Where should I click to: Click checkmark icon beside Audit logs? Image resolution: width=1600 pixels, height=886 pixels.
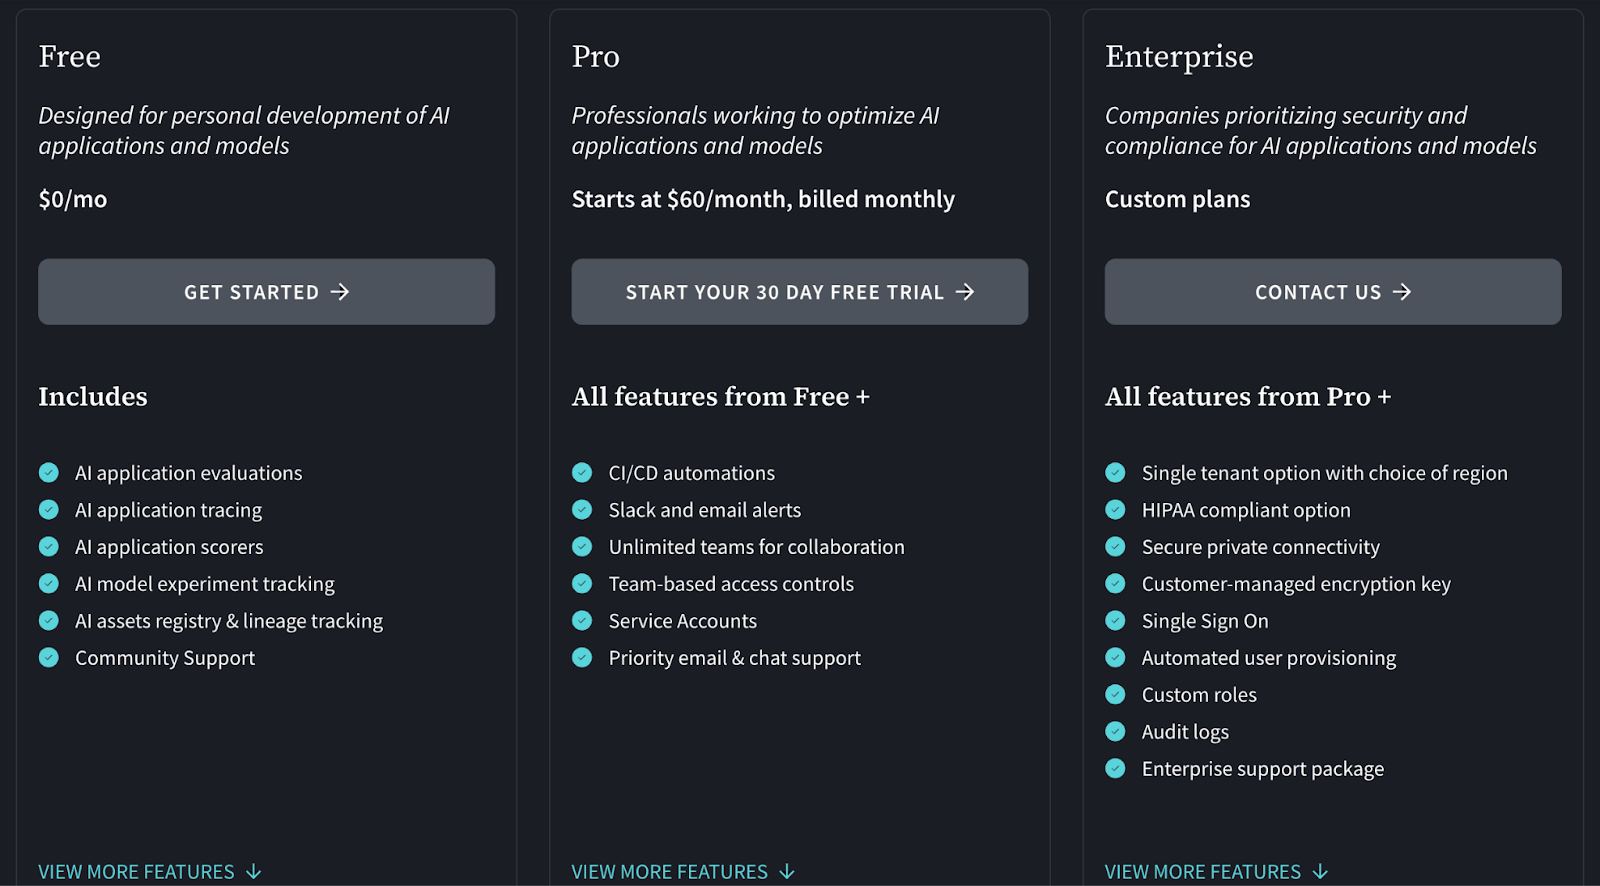coord(1115,731)
